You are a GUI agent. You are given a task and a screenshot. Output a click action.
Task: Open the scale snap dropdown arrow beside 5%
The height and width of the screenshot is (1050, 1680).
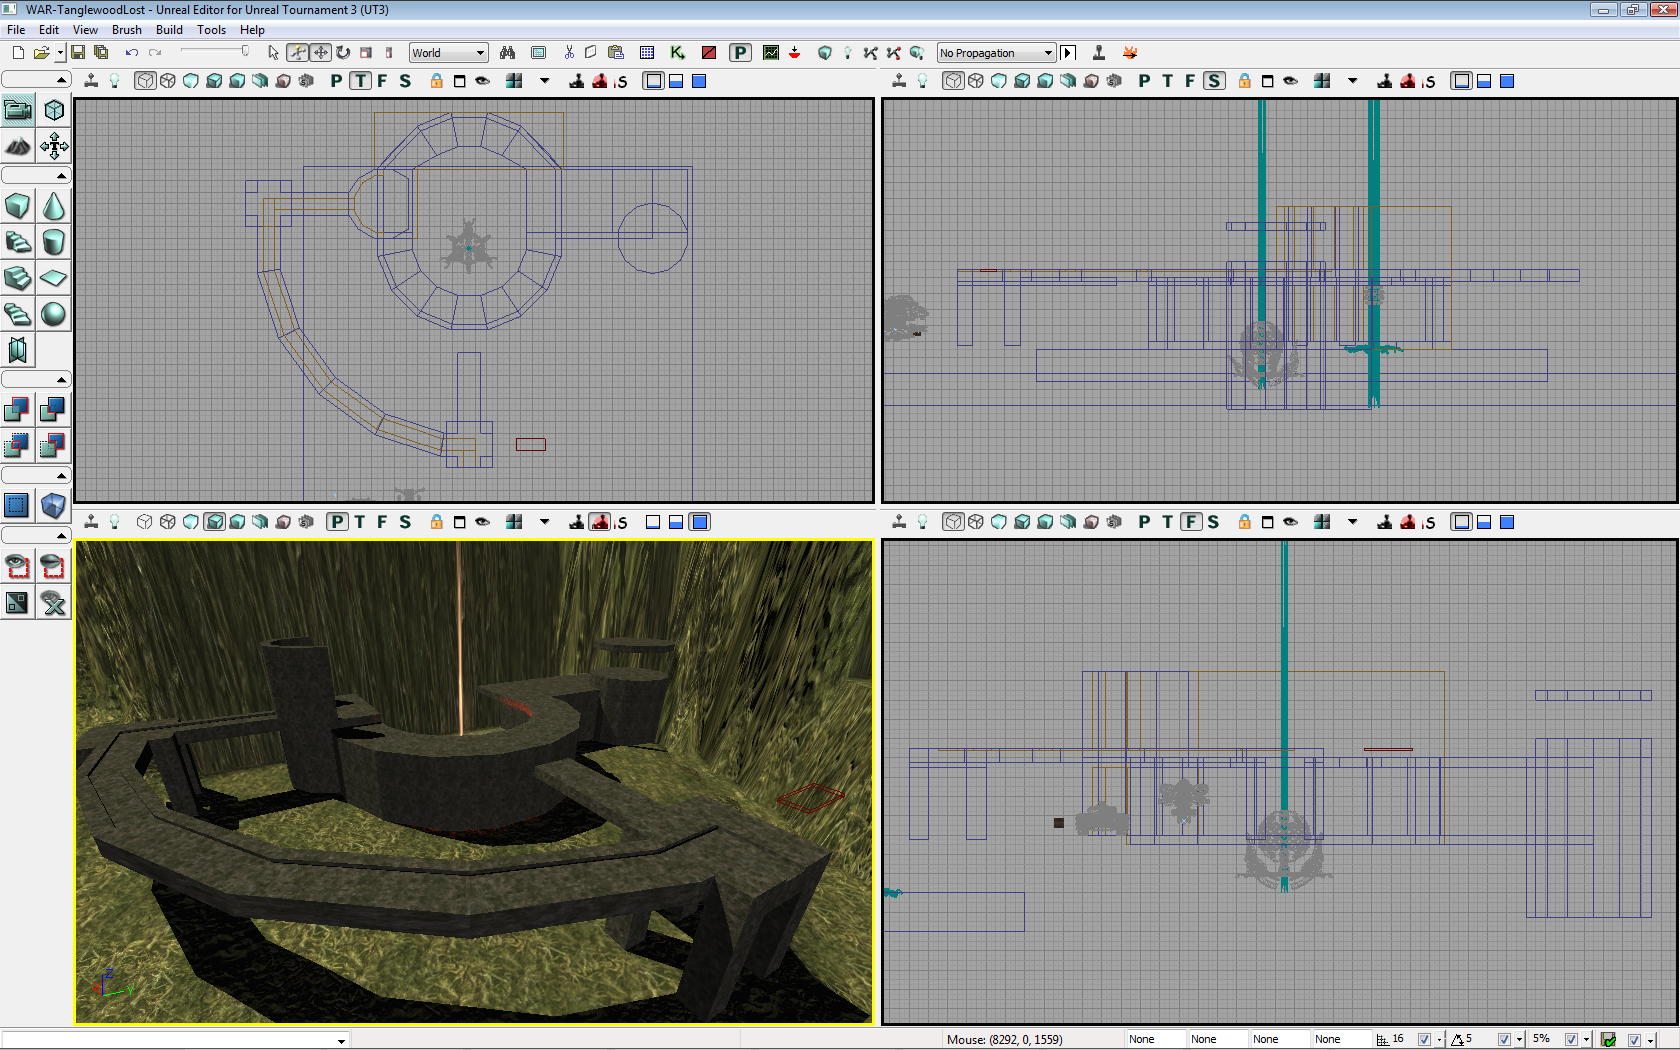pyautogui.click(x=1587, y=1039)
